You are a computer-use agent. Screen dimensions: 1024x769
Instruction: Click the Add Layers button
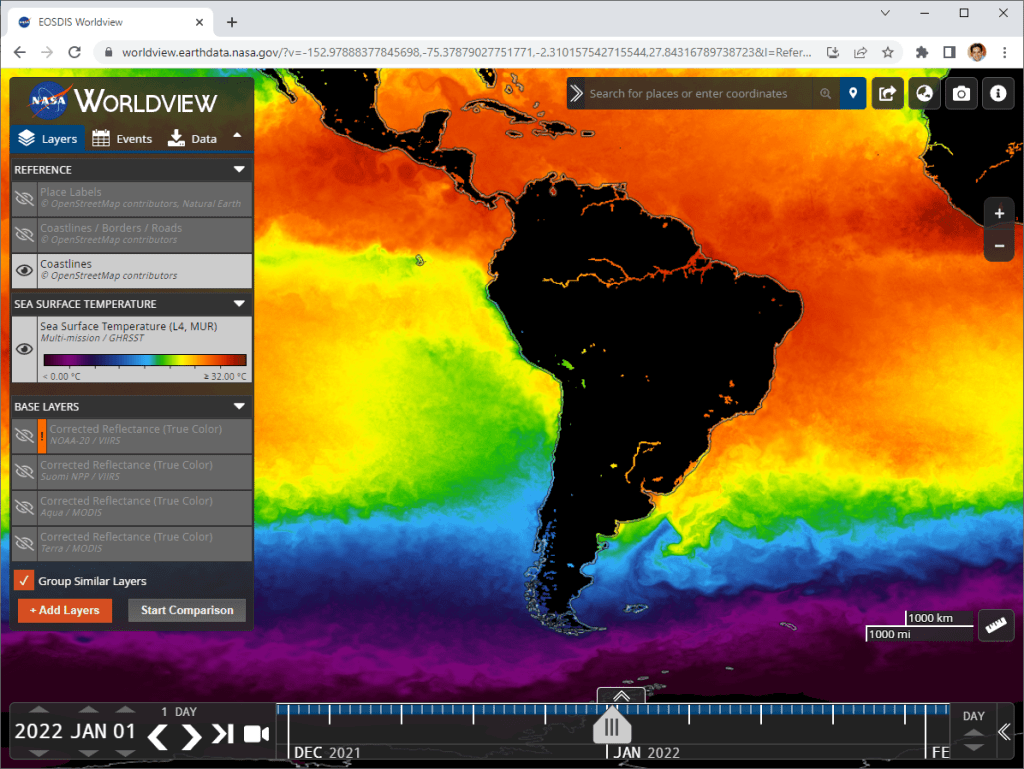click(65, 610)
